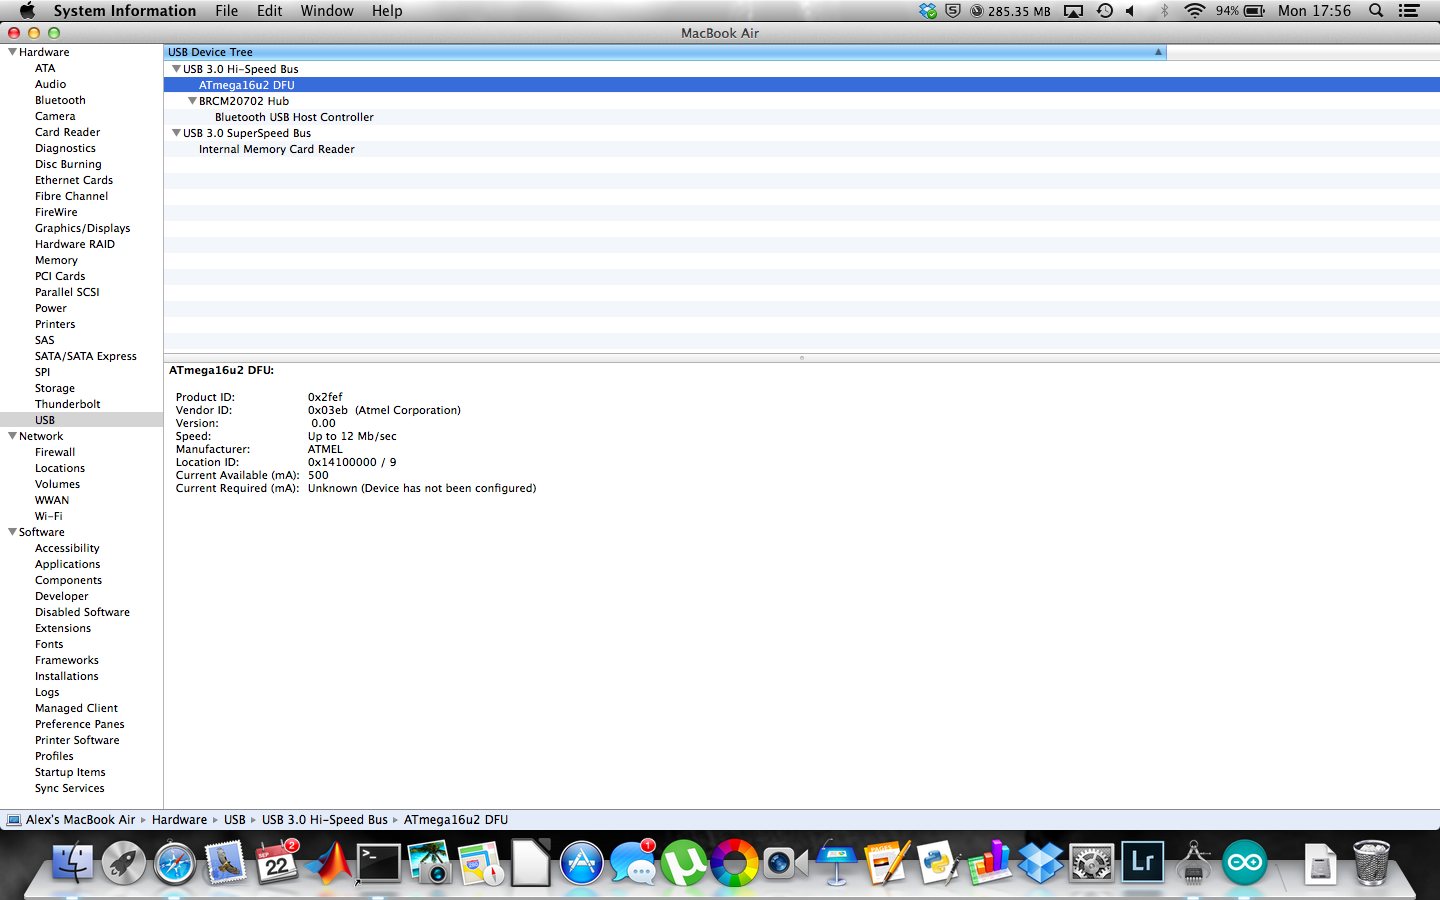Click Hardware in the bottom path bar

[179, 820]
